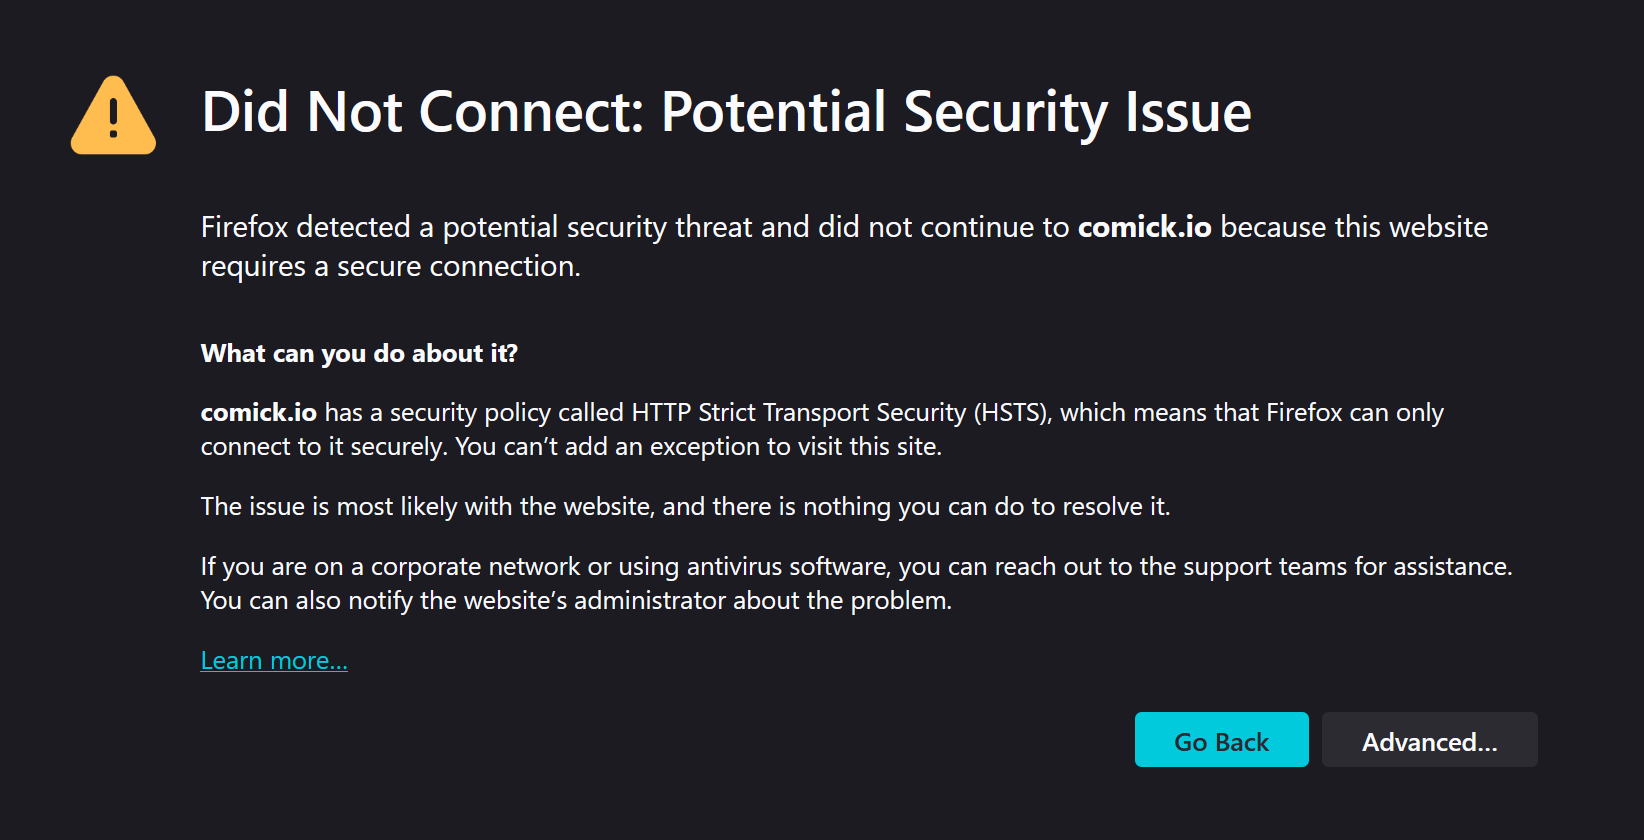Click the yellow warning triangle icon
1644x840 pixels.
(x=113, y=116)
